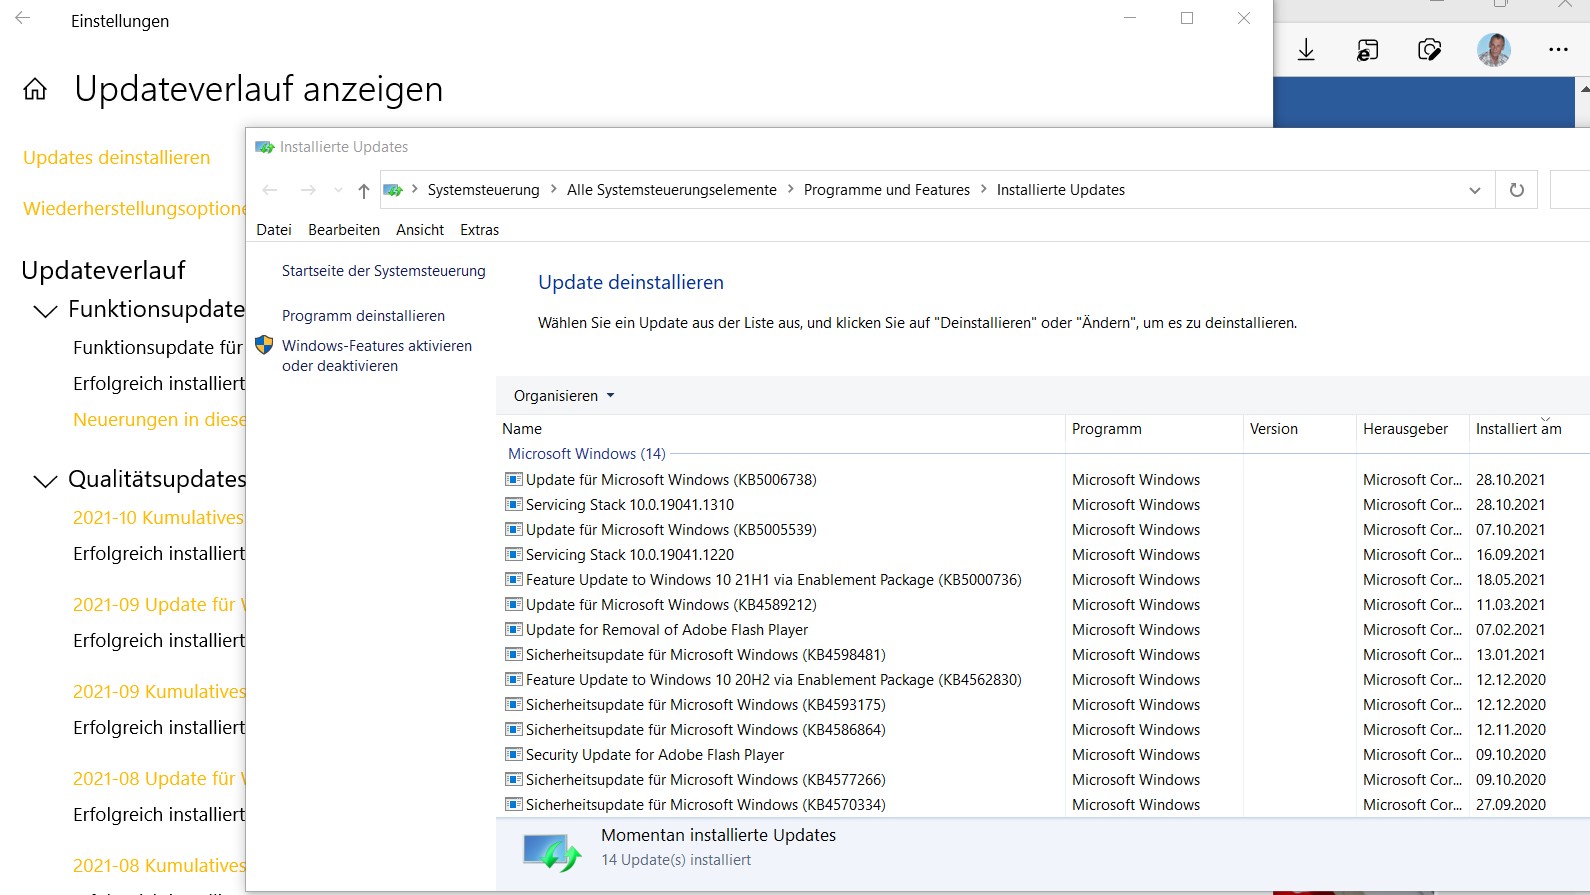Collapse the Funktionsupdates section
Viewport: 1590px width, 895px height.
[45, 311]
